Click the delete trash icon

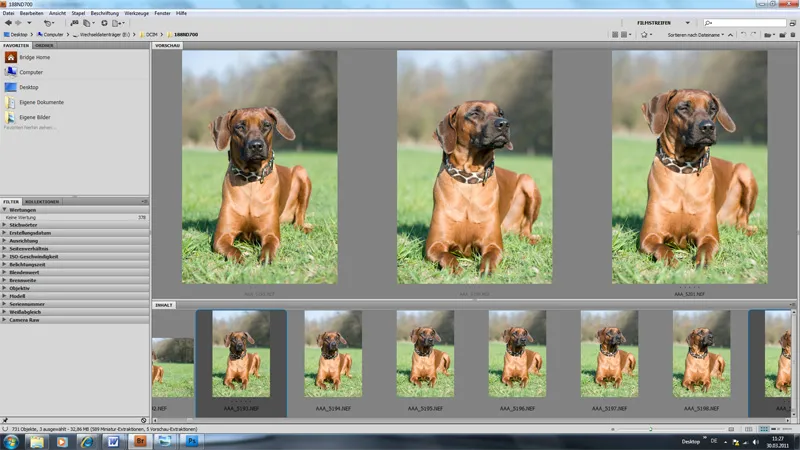[x=793, y=35]
